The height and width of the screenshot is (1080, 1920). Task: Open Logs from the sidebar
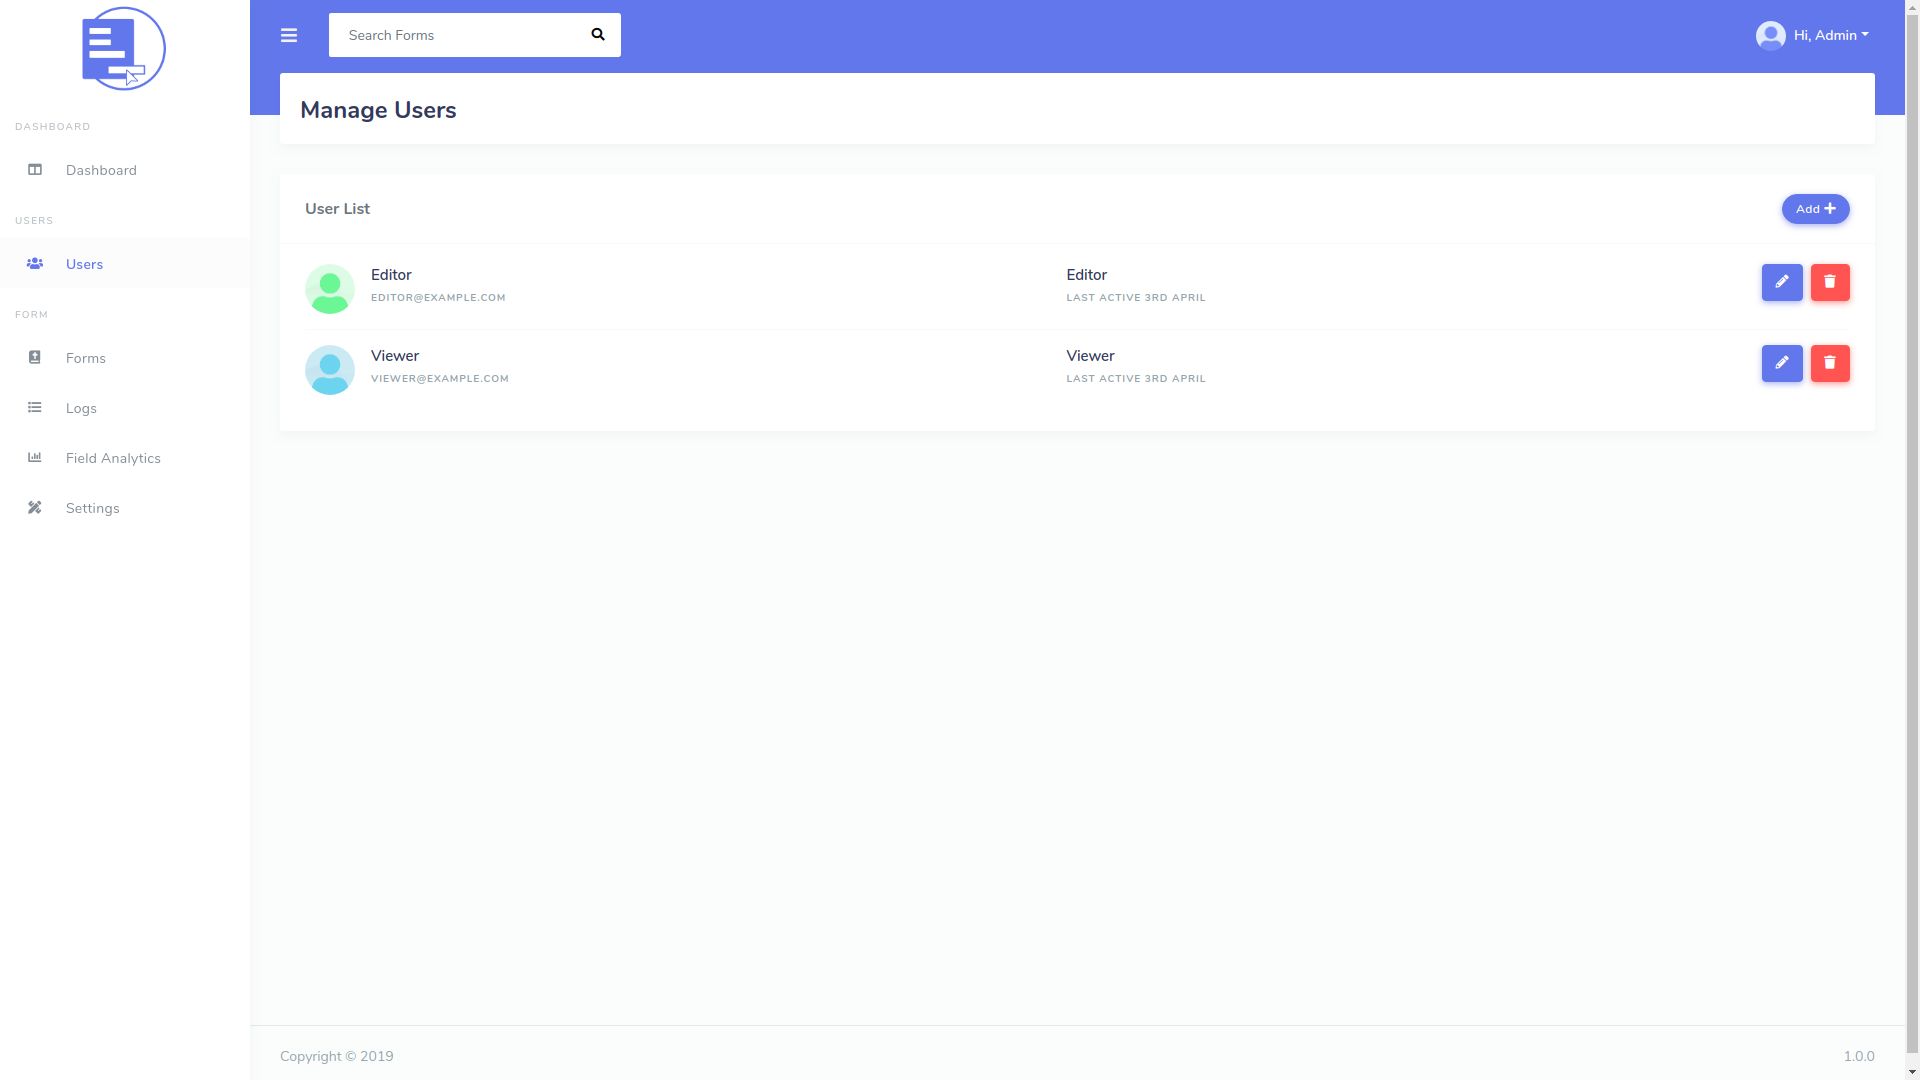tap(81, 408)
